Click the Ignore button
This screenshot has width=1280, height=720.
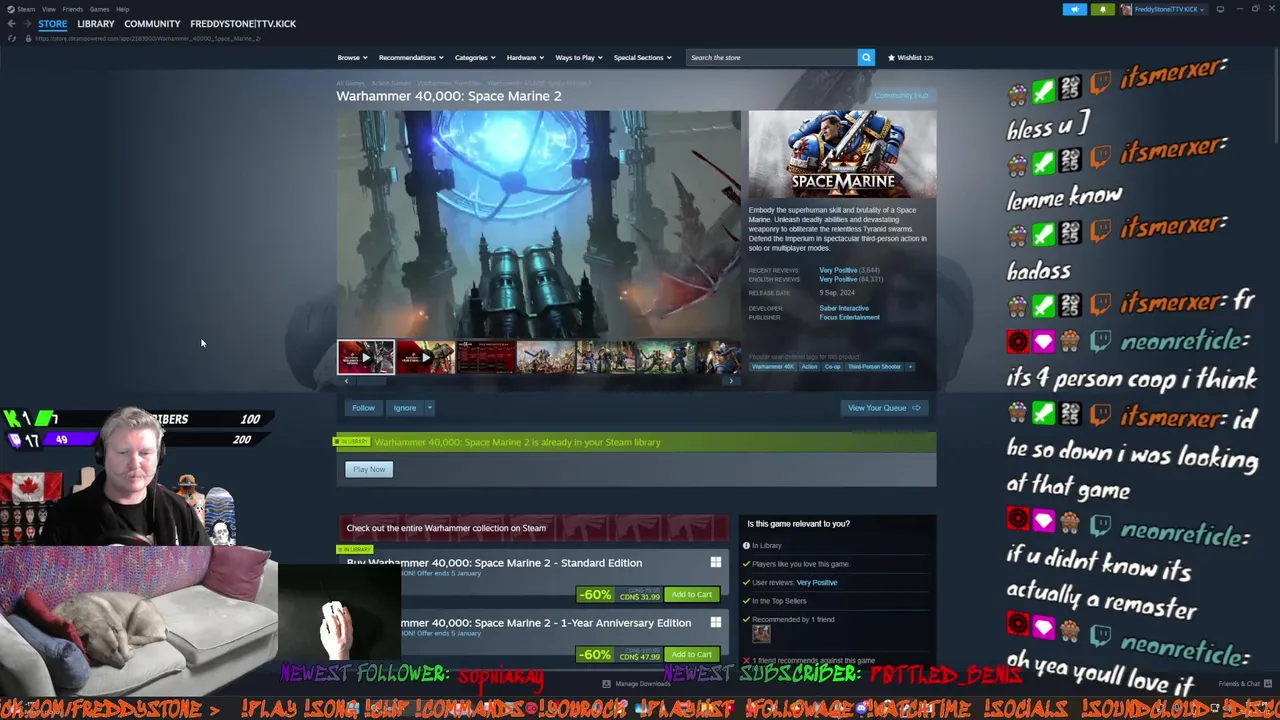coord(405,408)
